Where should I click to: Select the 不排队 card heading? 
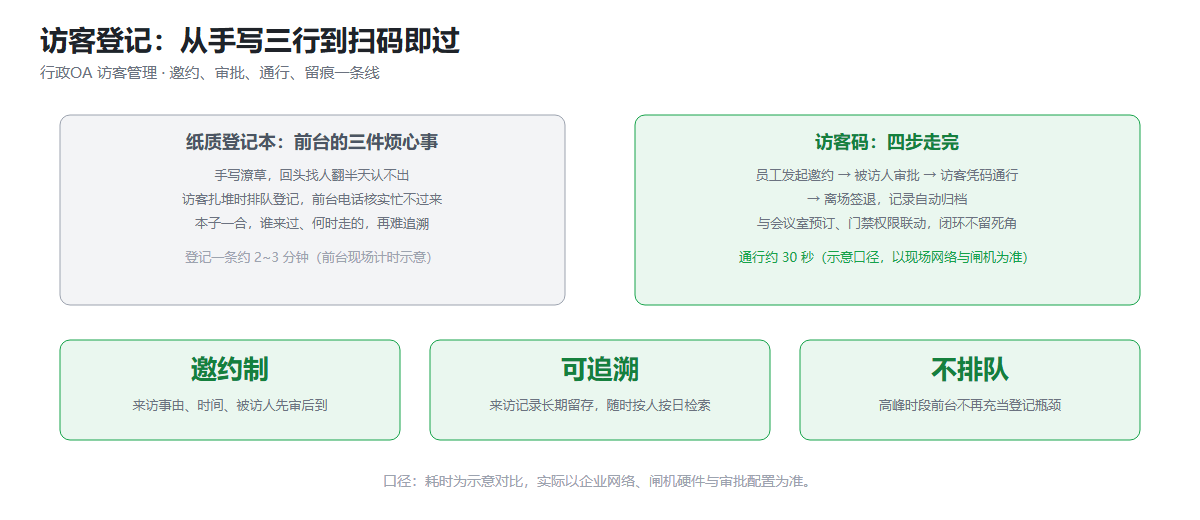click(970, 369)
